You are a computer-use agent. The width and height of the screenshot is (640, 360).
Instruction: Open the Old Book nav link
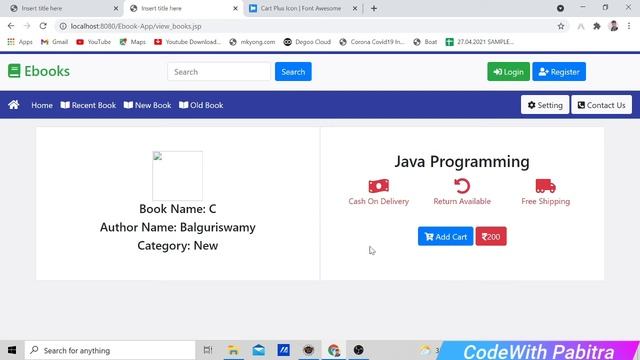coord(201,105)
